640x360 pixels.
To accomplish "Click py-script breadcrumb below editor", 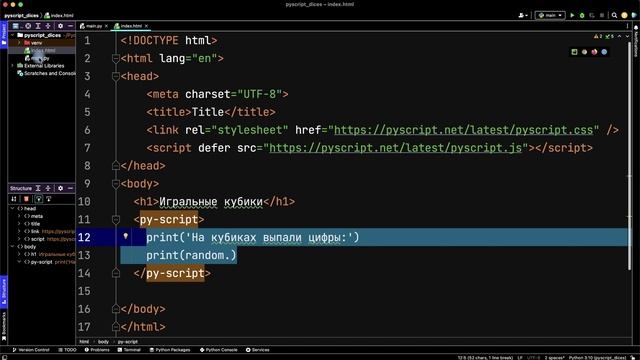I will click(x=128, y=342).
